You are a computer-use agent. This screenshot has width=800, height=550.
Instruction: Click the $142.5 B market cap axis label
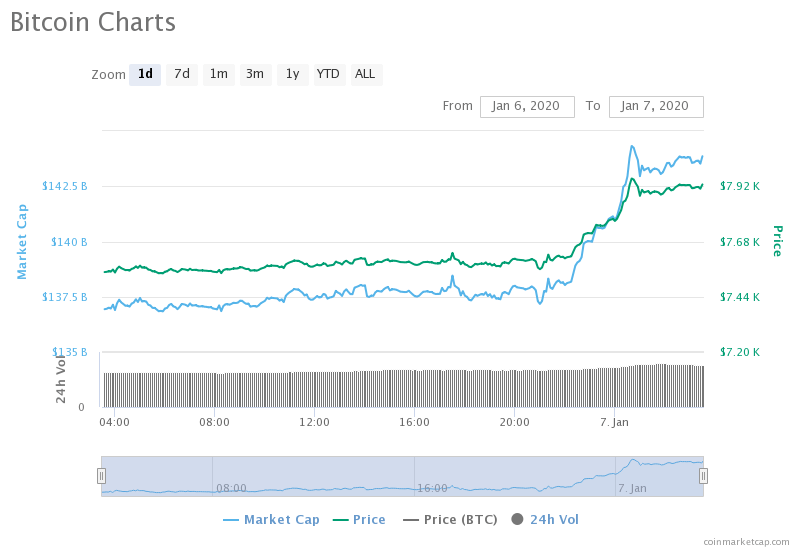click(64, 186)
